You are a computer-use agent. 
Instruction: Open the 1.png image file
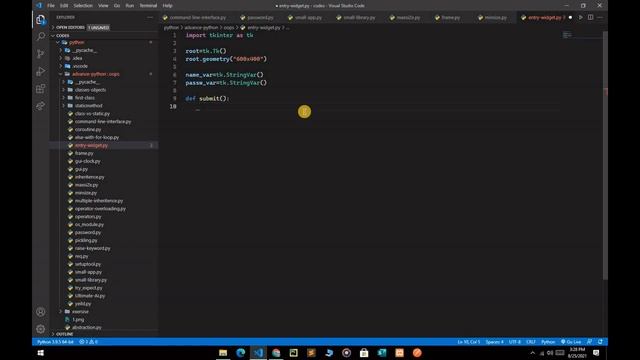(x=78, y=320)
